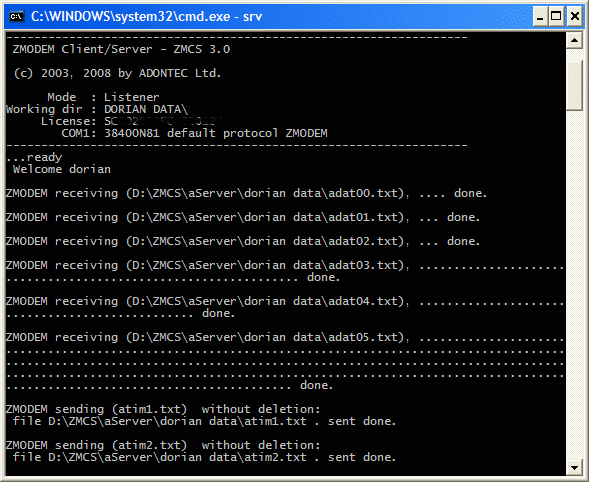The image size is (589, 482).
Task: Click the empty scrollbar track below the thumb
Action: pos(574,285)
